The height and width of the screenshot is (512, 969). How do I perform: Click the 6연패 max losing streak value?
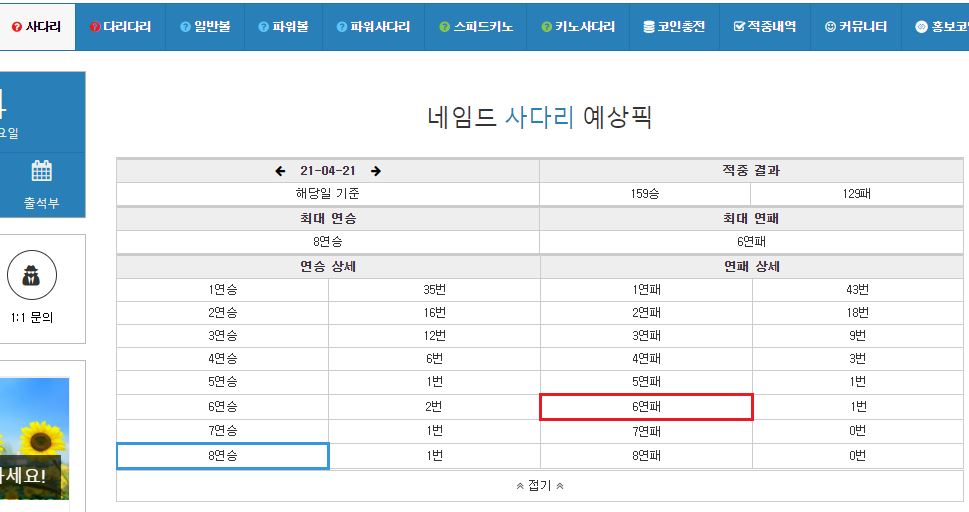[x=751, y=242]
